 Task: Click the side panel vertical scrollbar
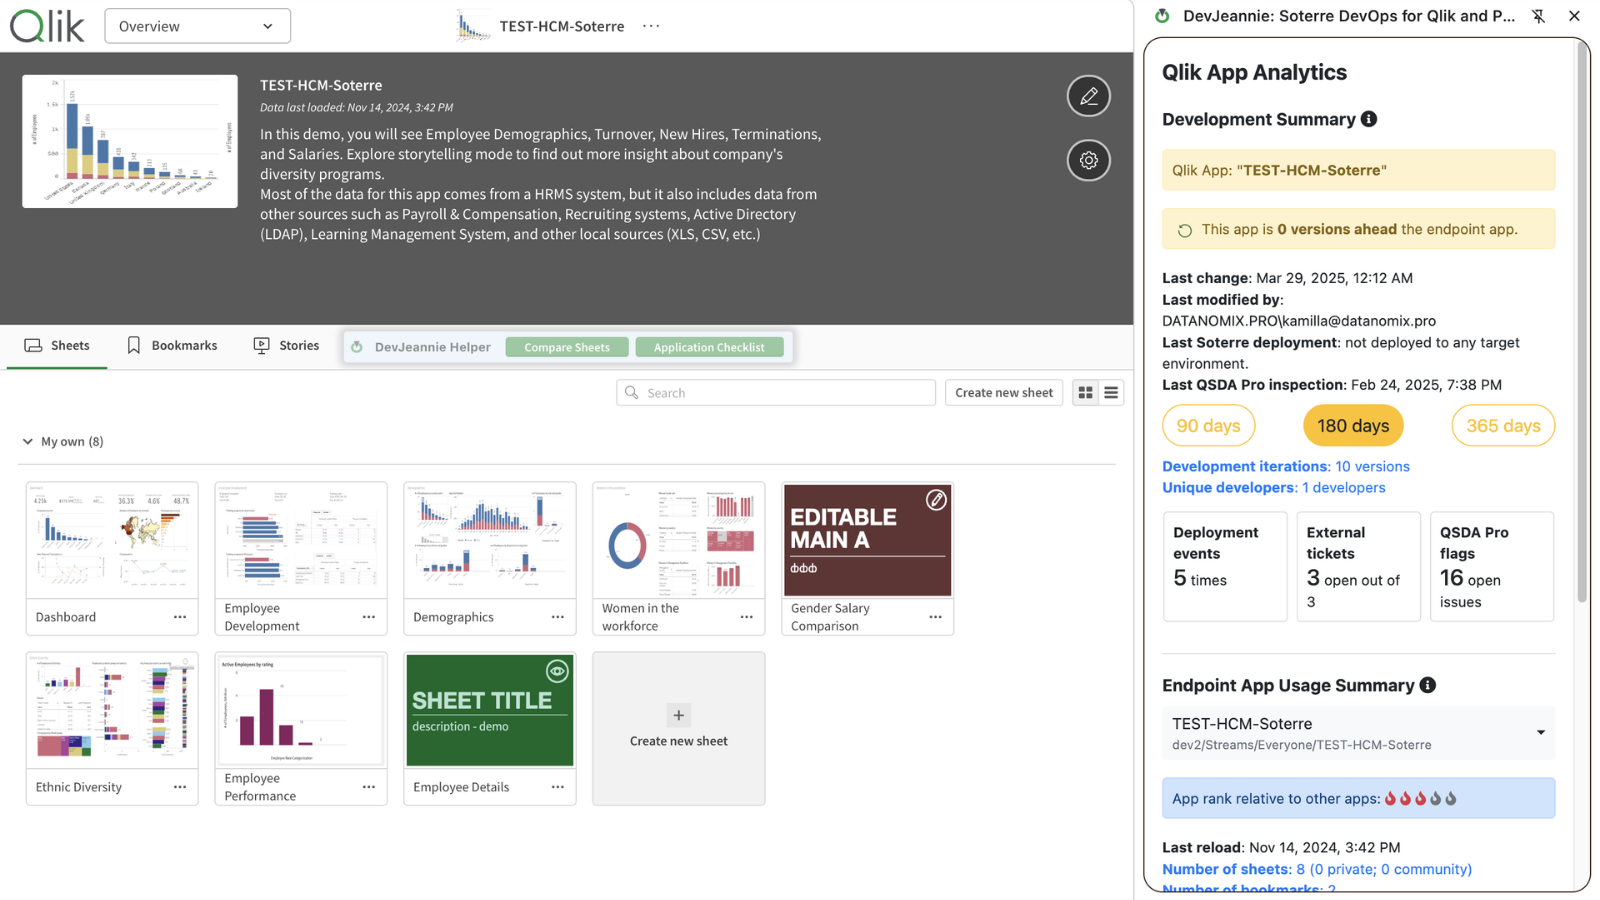1582,320
